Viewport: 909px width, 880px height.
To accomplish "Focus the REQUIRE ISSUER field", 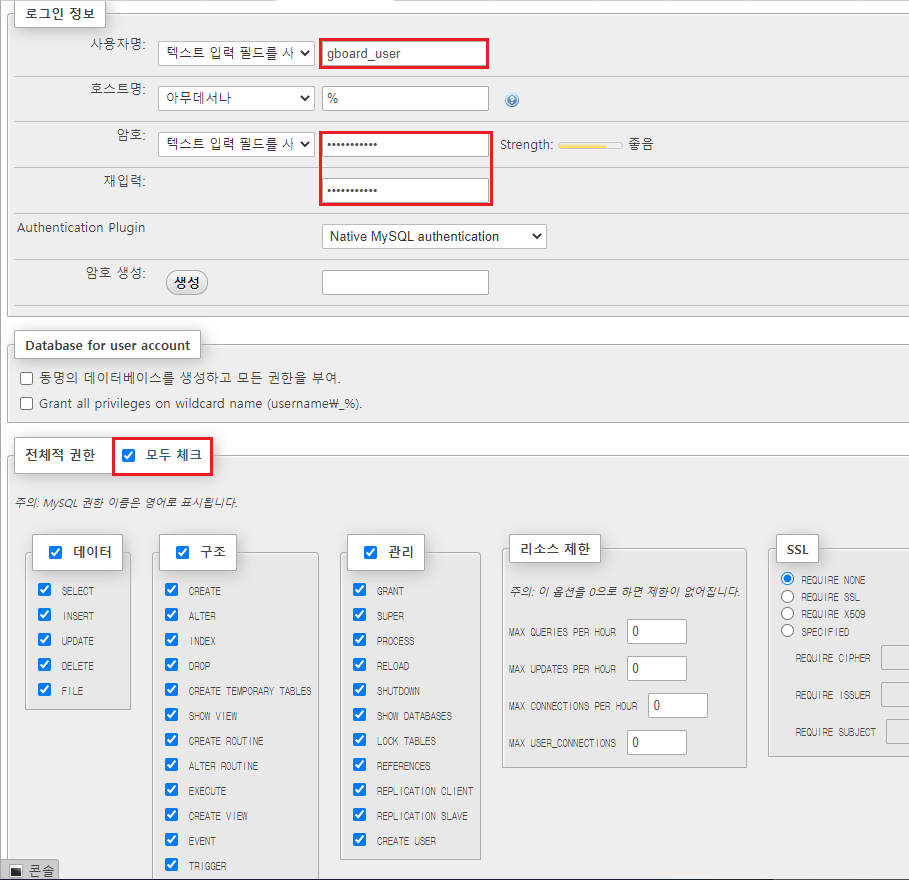I will point(895,694).
